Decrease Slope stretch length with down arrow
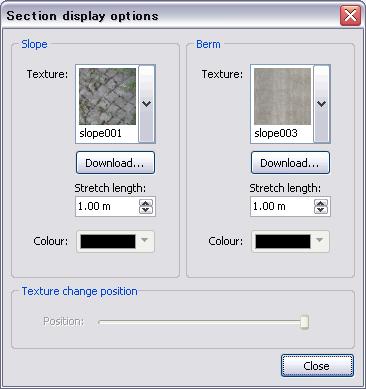 pyautogui.click(x=146, y=210)
